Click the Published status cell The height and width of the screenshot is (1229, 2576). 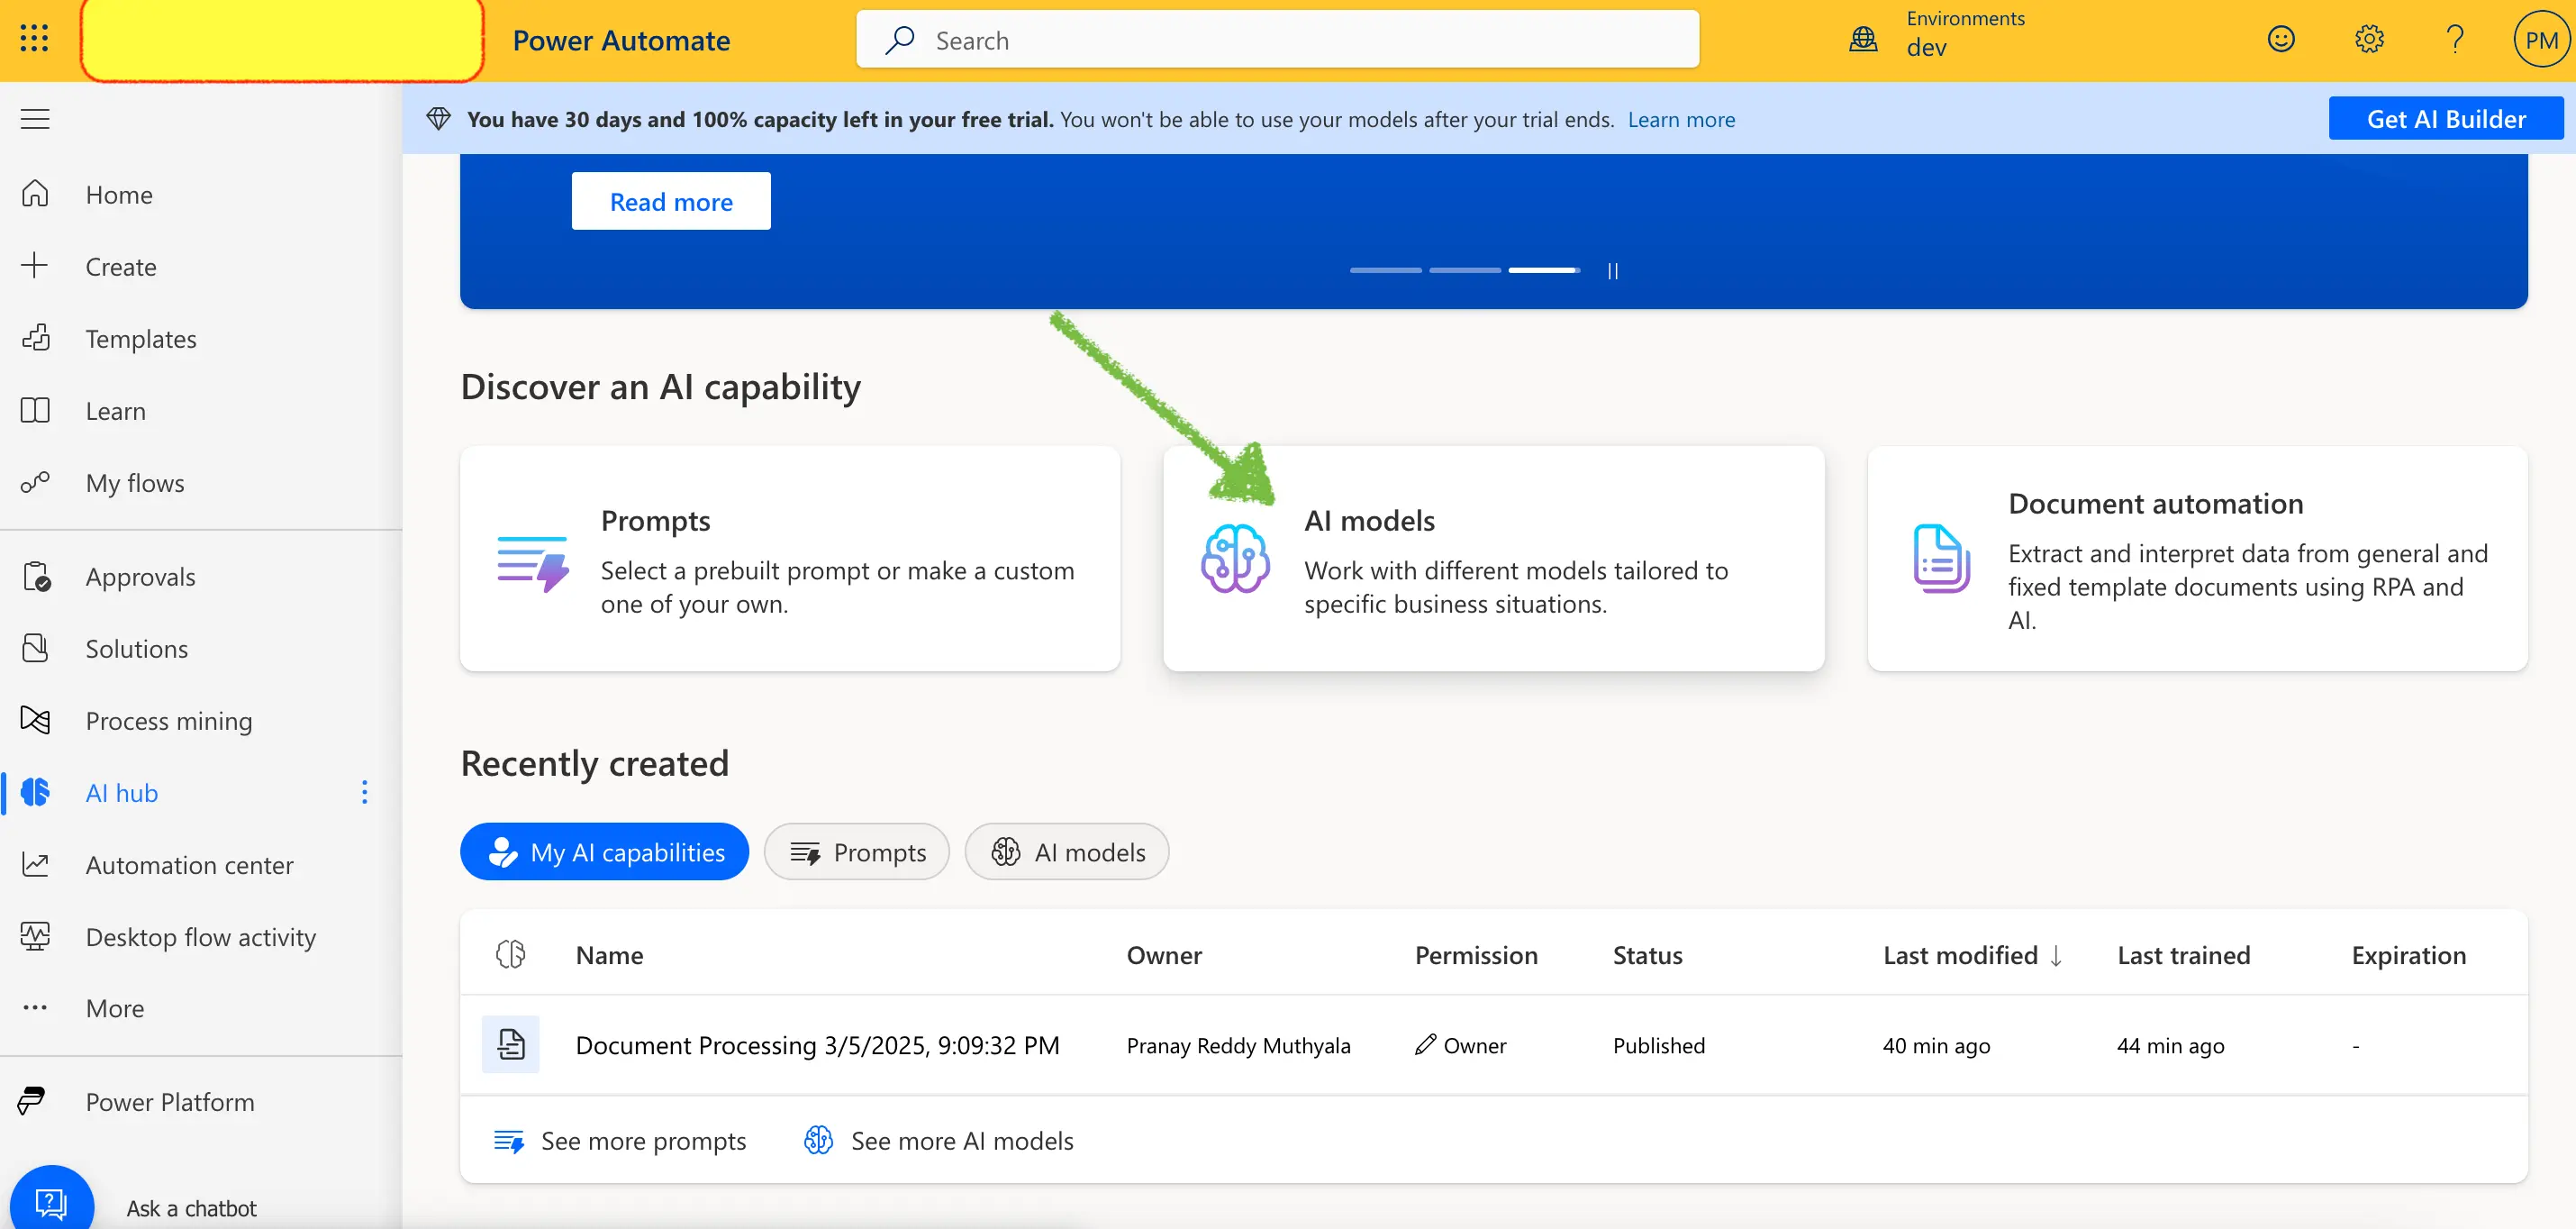click(1658, 1045)
